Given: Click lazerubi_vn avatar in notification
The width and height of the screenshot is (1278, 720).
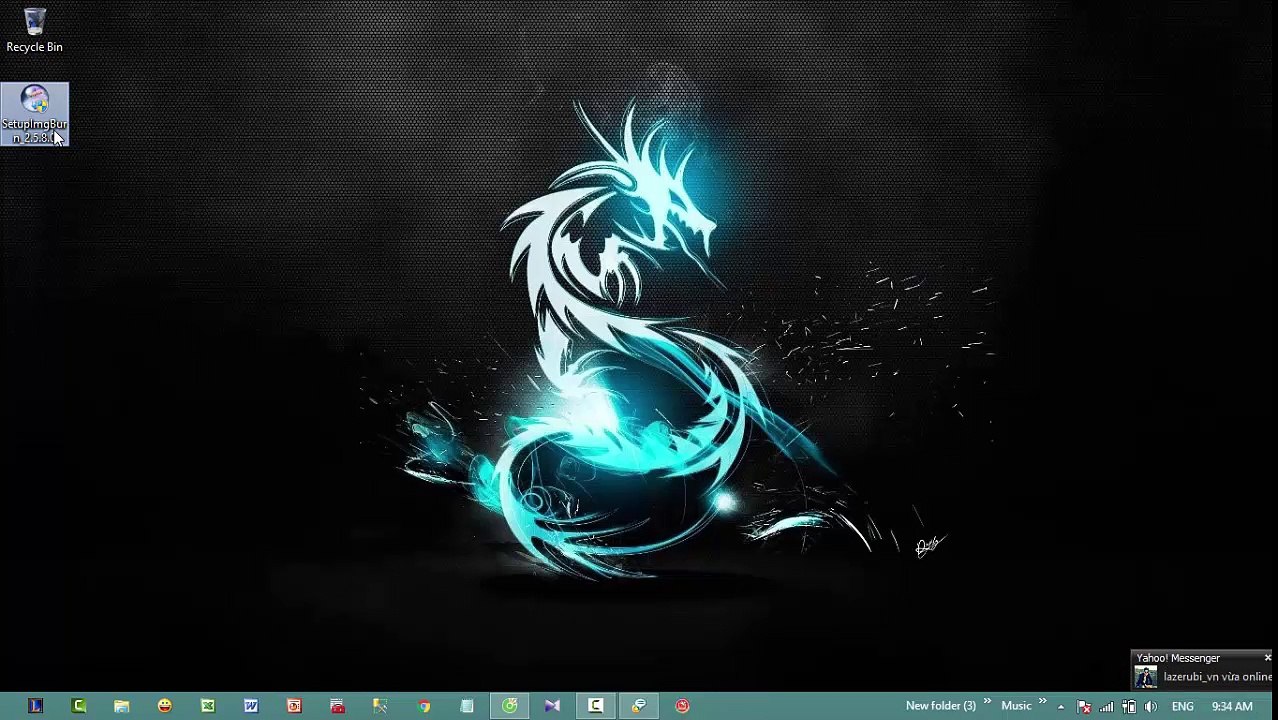Looking at the screenshot, I should point(1146,677).
